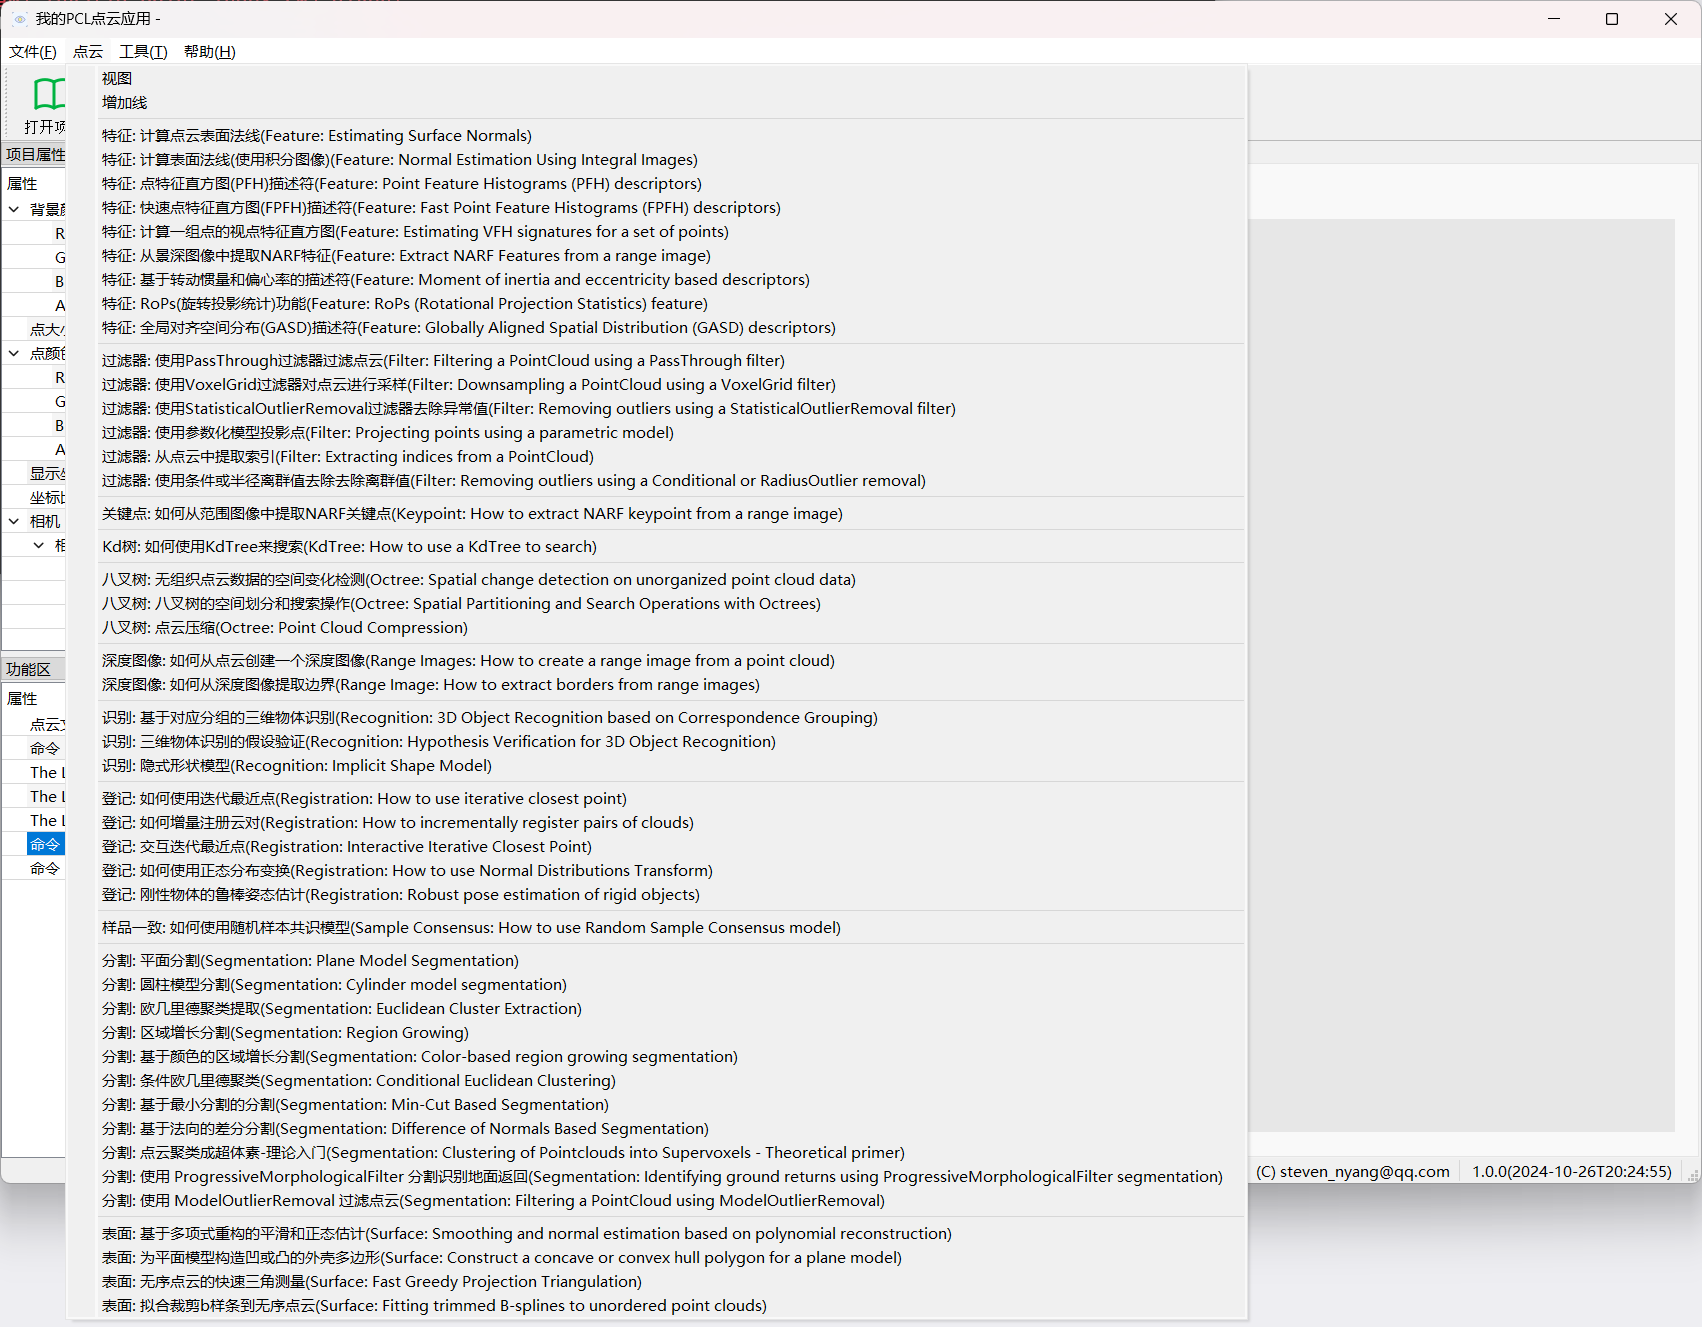The height and width of the screenshot is (1327, 1702).
Task: Click the 项目属性 panel header
Action: tap(34, 155)
